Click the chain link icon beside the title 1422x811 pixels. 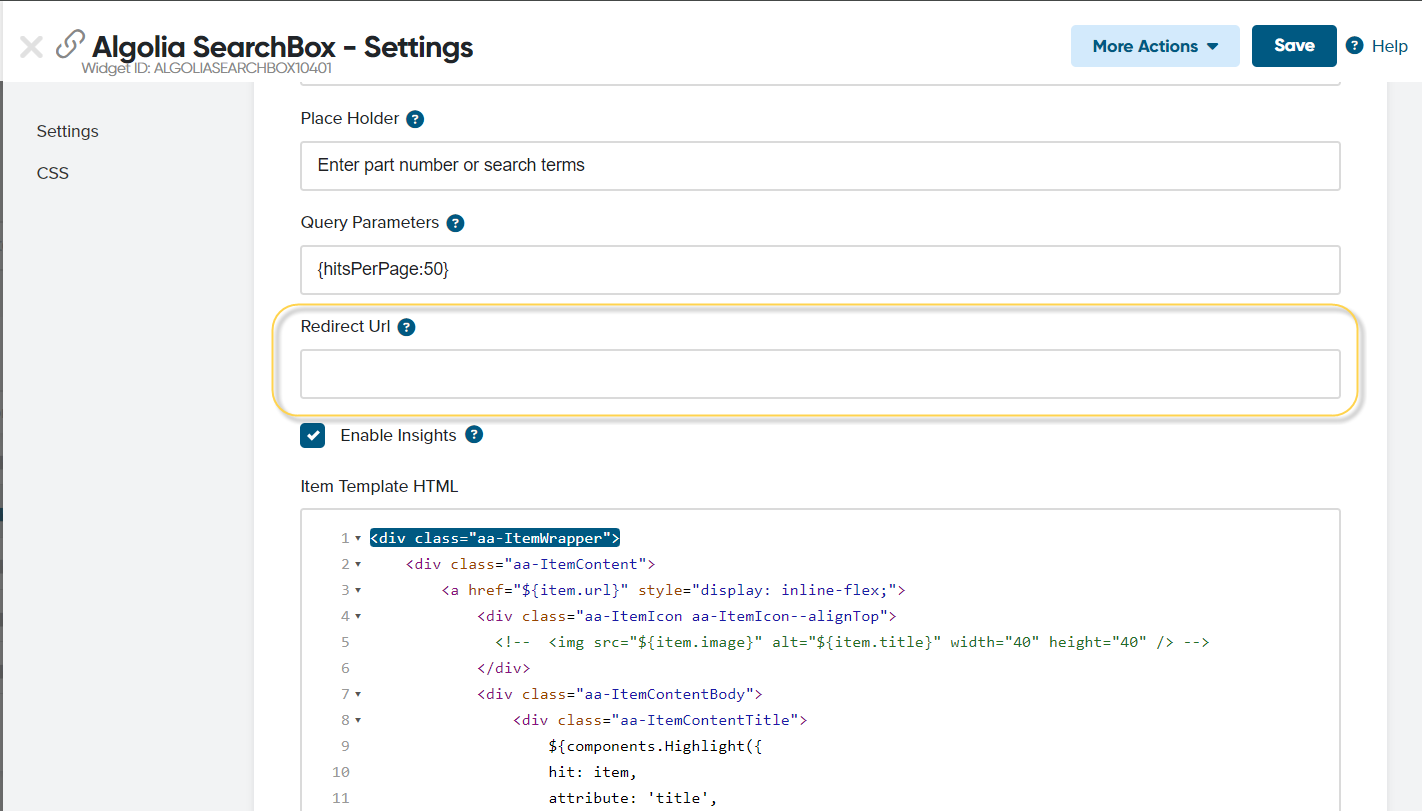(70, 45)
